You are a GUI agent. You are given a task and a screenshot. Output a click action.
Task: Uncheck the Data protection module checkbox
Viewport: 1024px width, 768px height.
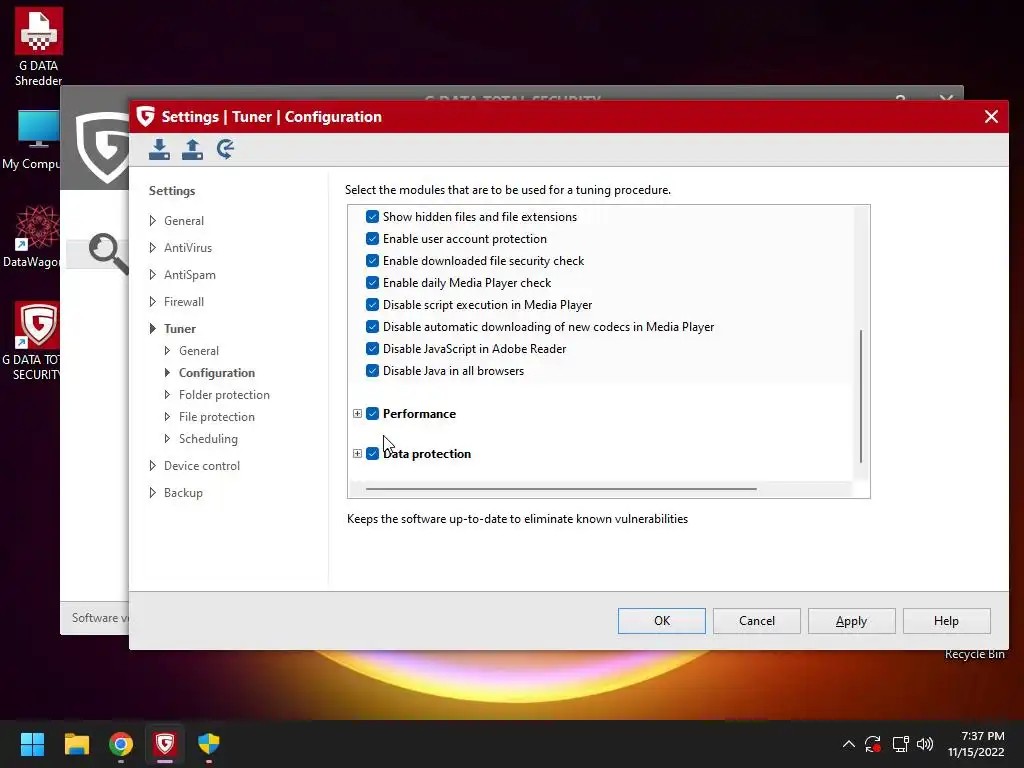tap(372, 453)
